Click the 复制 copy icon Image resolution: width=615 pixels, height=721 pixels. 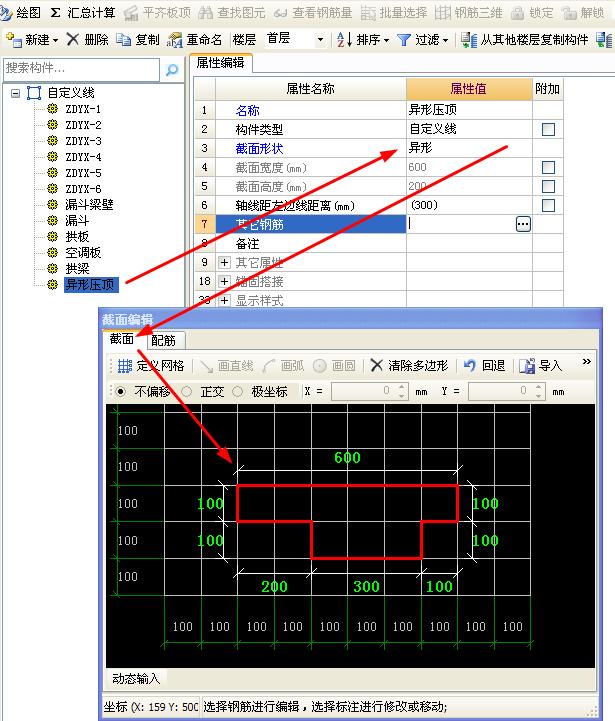coord(123,40)
